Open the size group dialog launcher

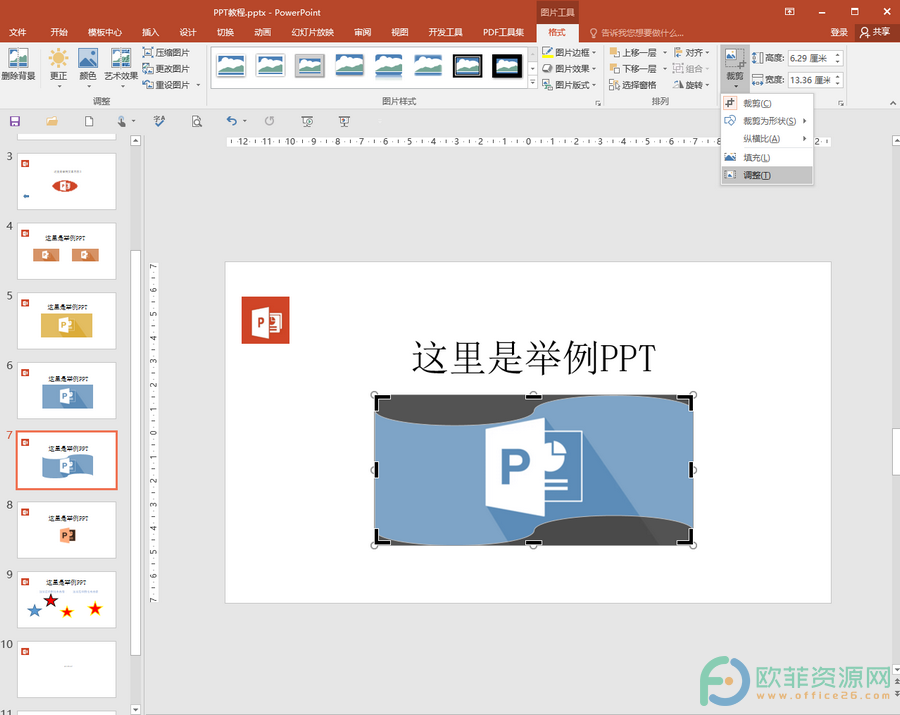tap(841, 103)
